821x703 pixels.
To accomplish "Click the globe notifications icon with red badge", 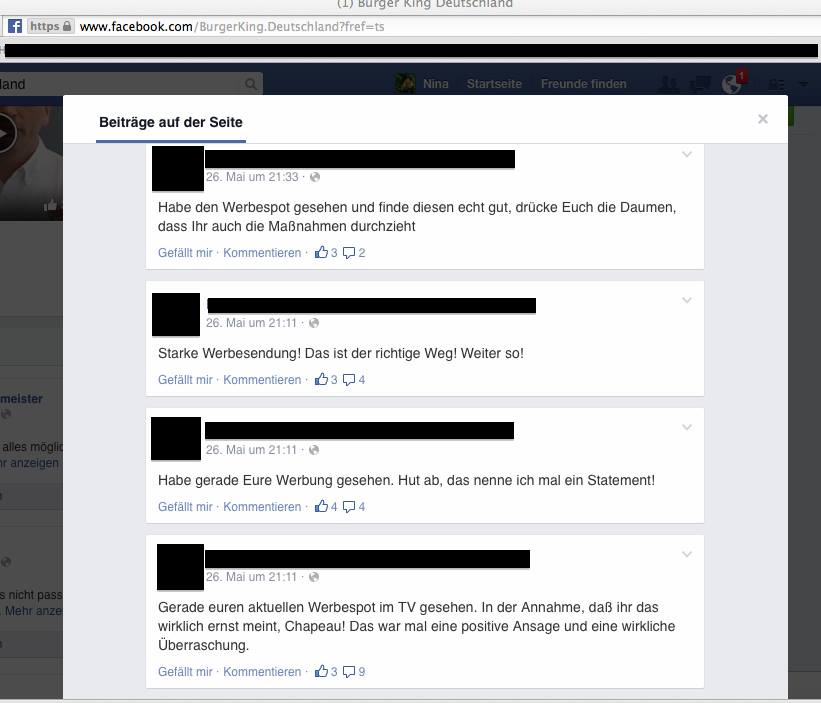I will tap(731, 84).
